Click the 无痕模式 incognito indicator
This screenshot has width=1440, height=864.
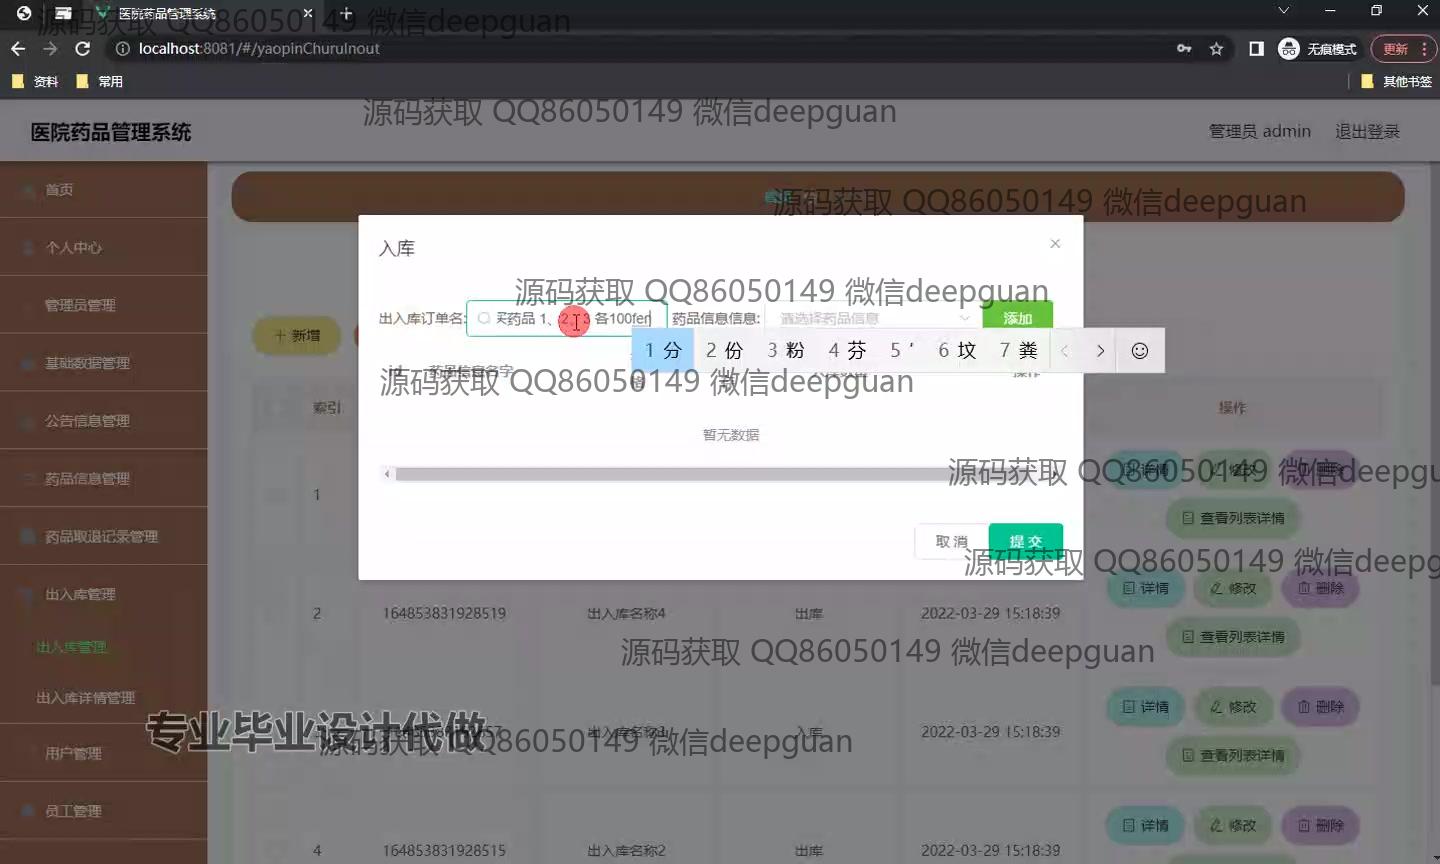pos(1318,48)
